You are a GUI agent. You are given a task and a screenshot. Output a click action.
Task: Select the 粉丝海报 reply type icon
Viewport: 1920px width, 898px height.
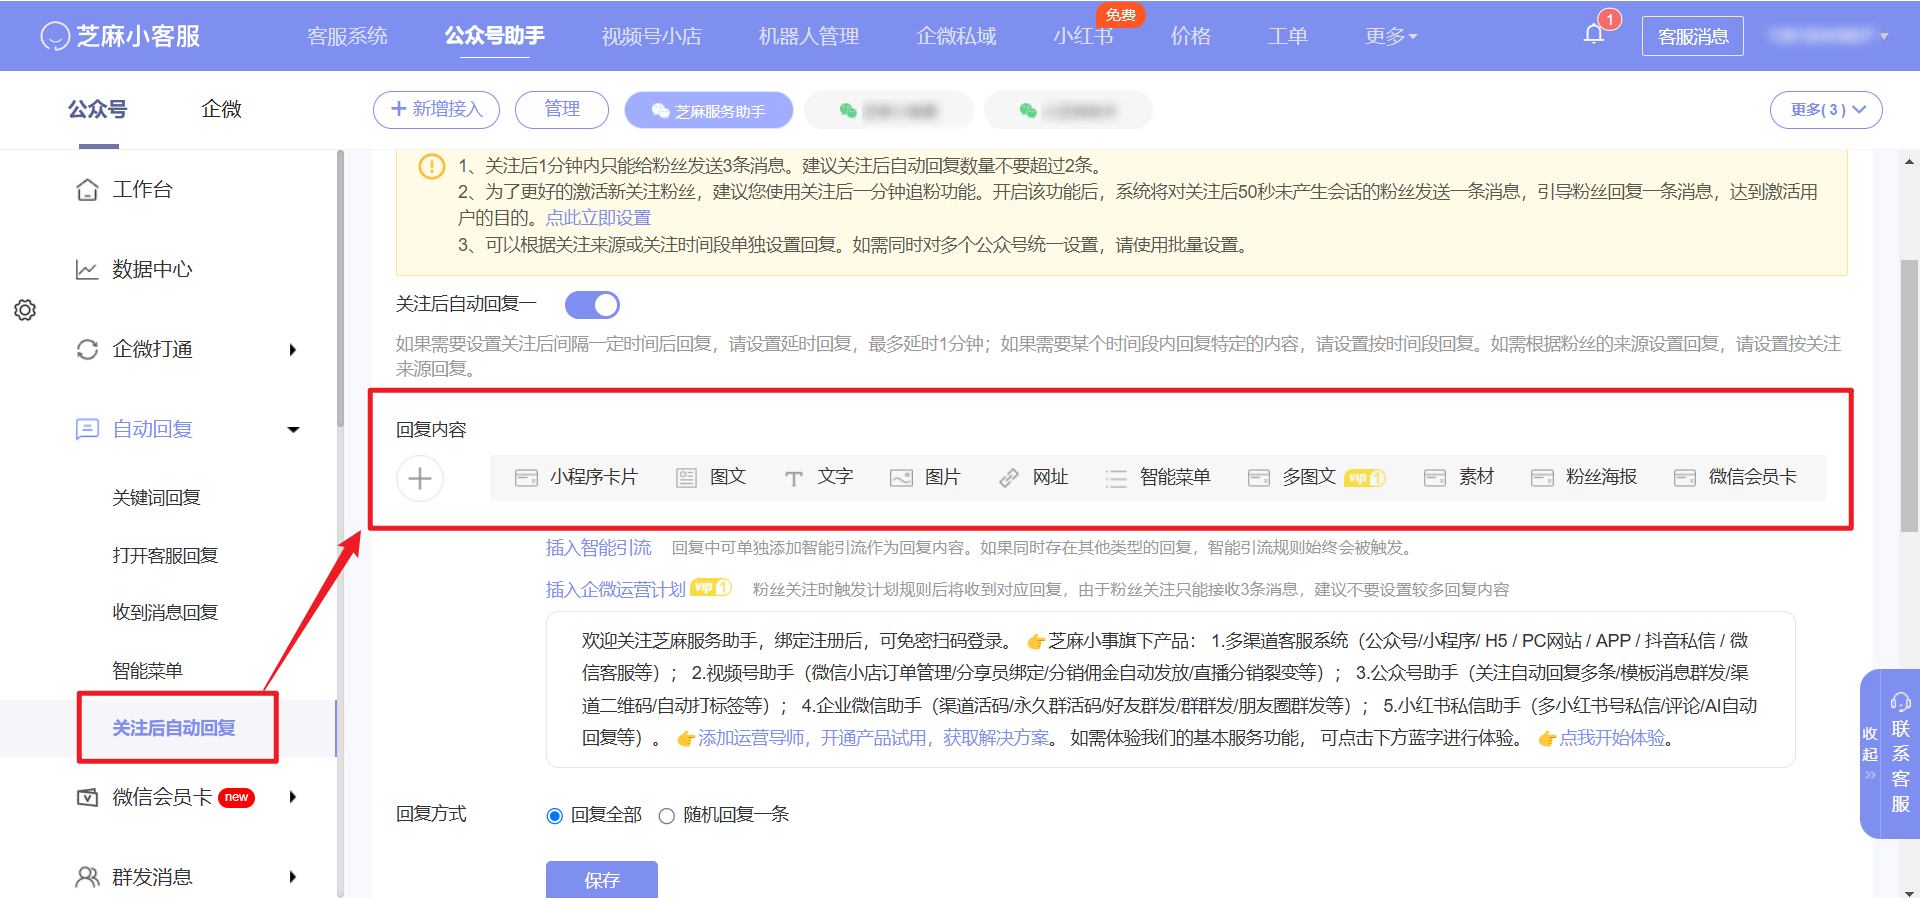tap(1542, 478)
